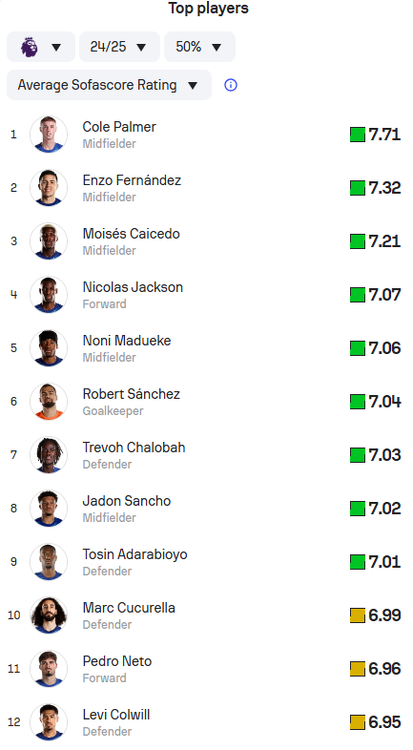
Task: Select Moisés Caicedo's profile picture
Action: (x=48, y=241)
